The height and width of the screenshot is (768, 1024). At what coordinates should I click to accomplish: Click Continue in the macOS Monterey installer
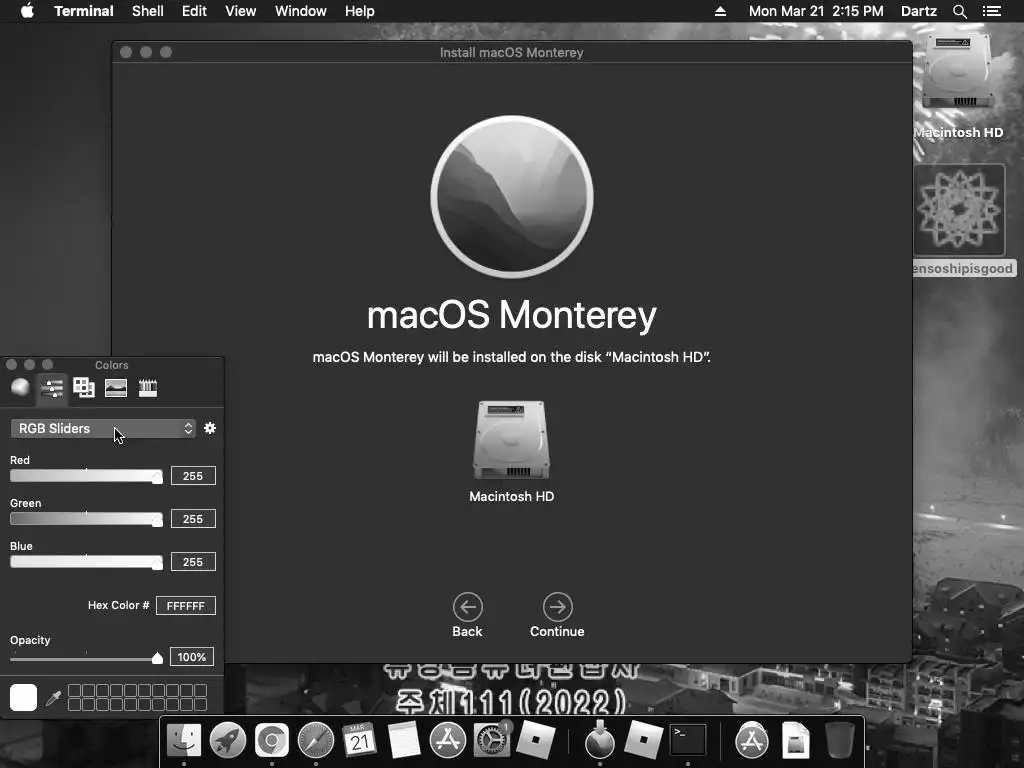[x=557, y=615]
